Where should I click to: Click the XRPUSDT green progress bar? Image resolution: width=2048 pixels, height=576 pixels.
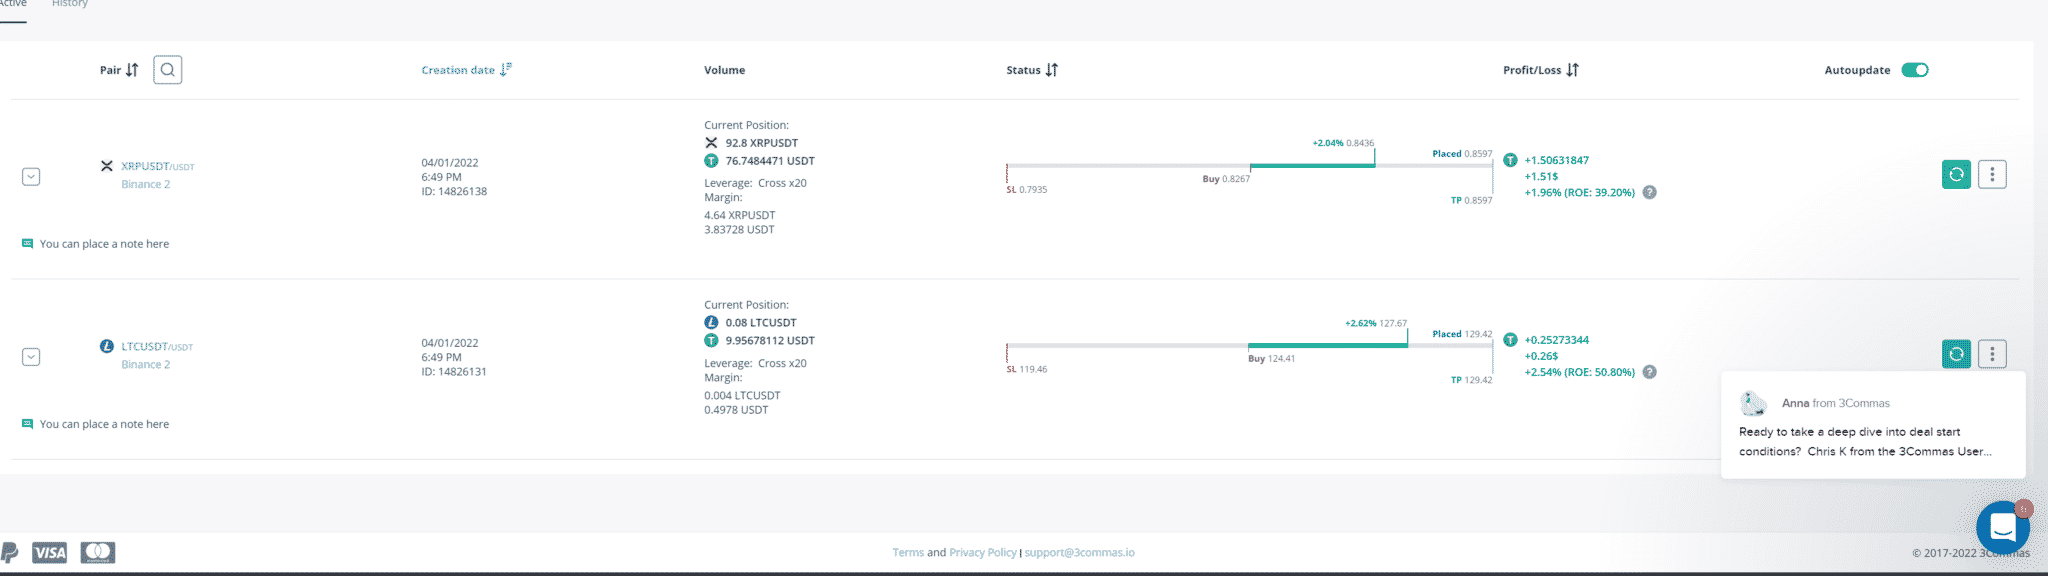(1312, 165)
